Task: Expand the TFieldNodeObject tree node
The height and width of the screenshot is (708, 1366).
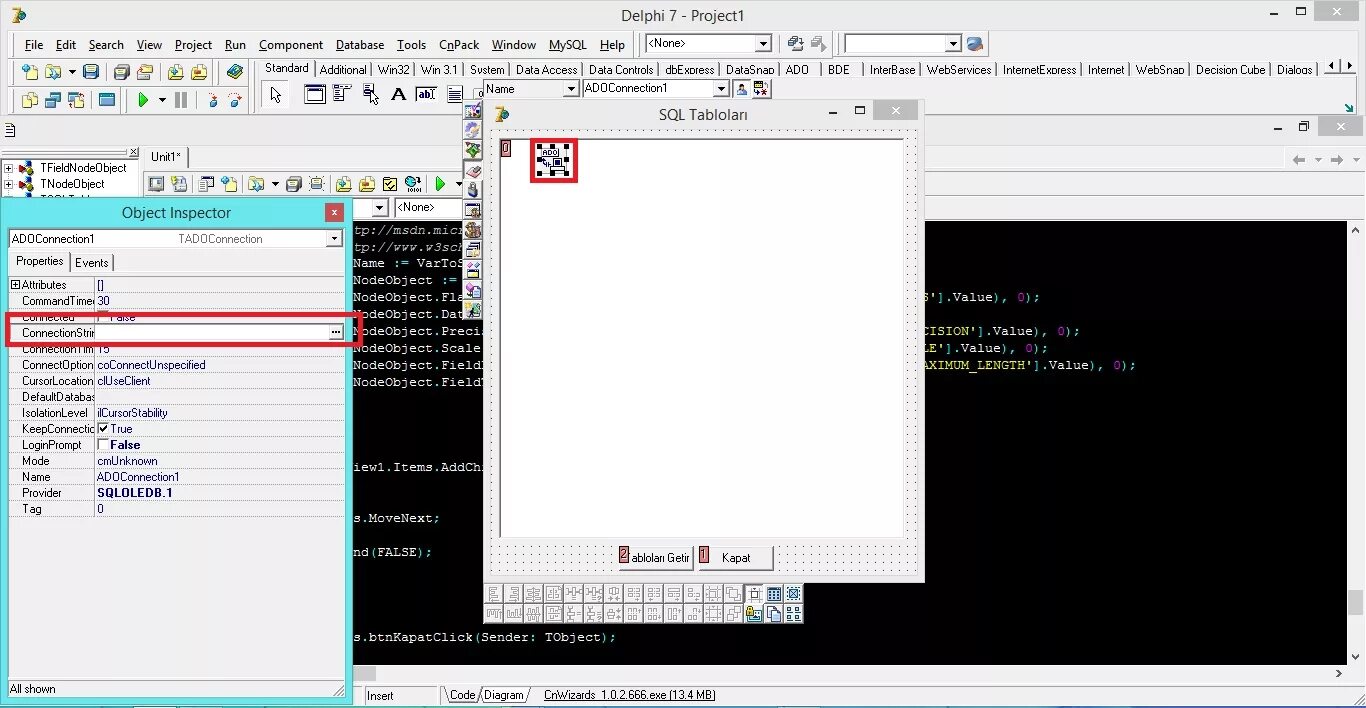Action: 9,168
